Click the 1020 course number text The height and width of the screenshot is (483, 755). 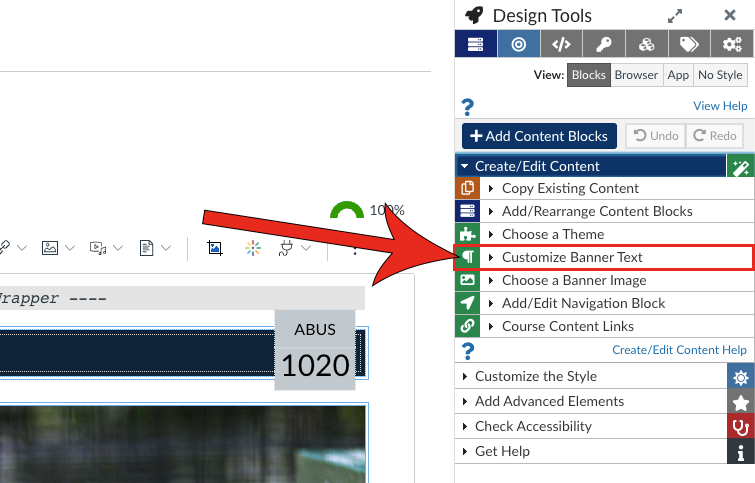click(x=315, y=366)
